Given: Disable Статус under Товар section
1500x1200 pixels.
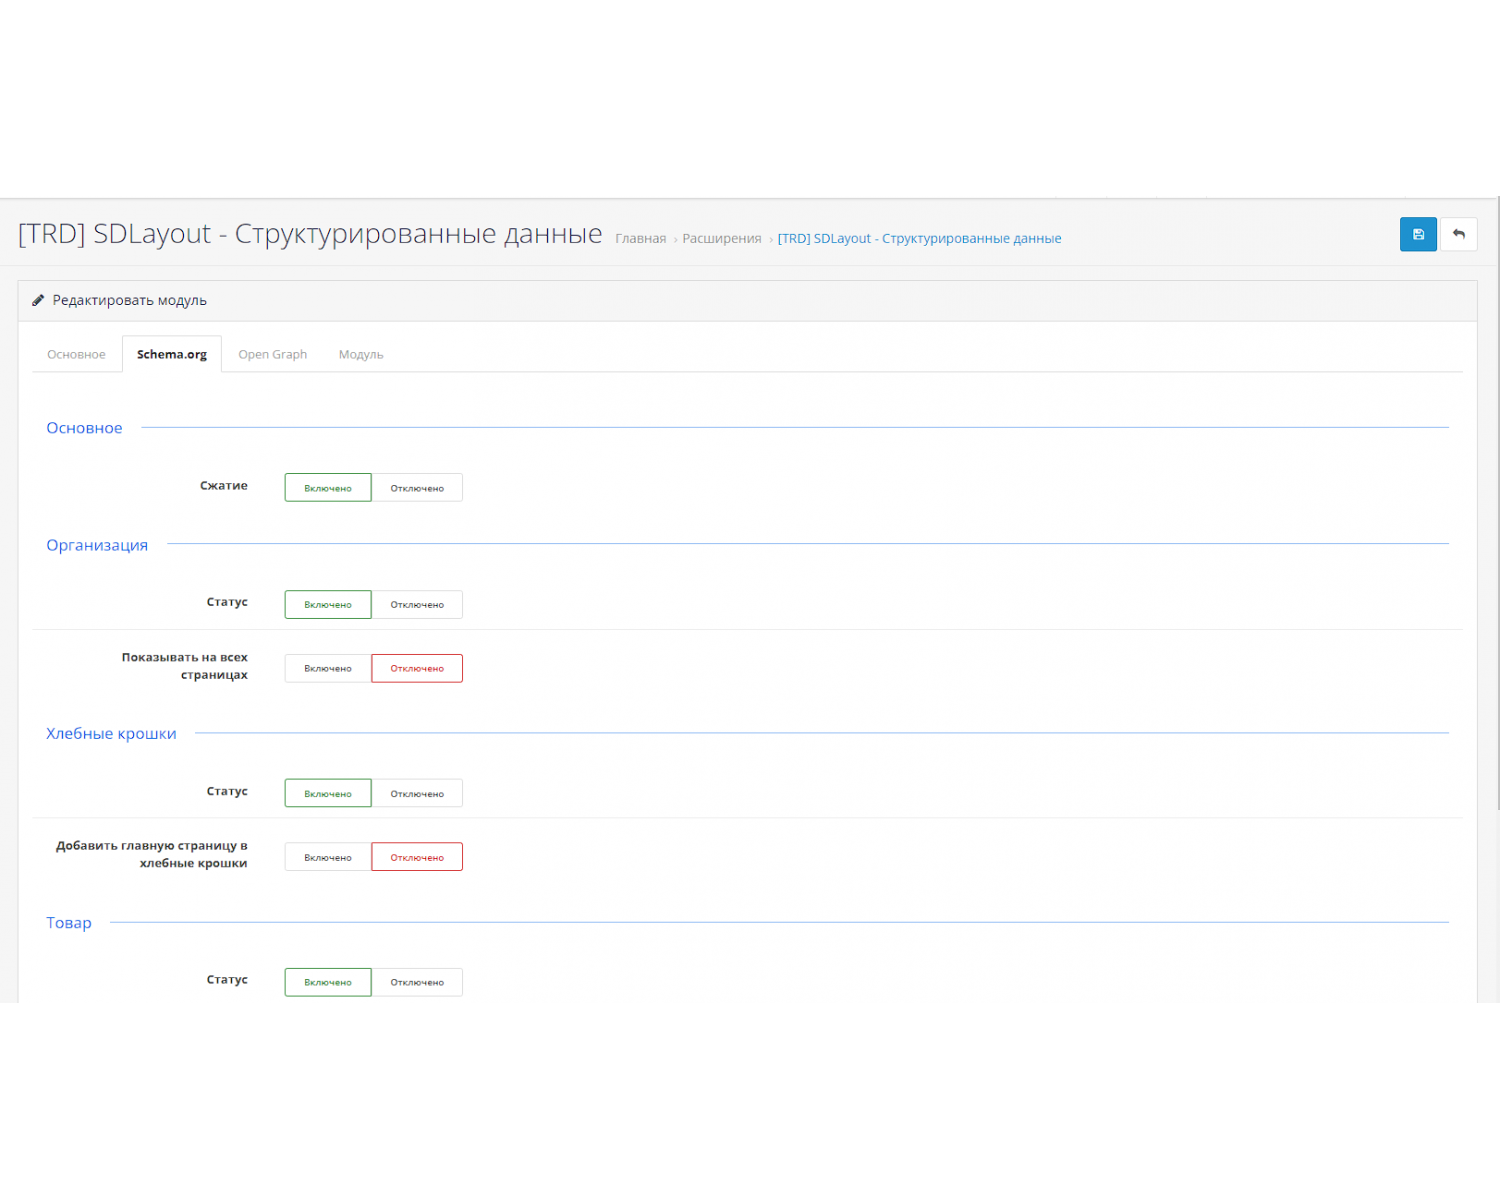Looking at the screenshot, I should point(417,981).
